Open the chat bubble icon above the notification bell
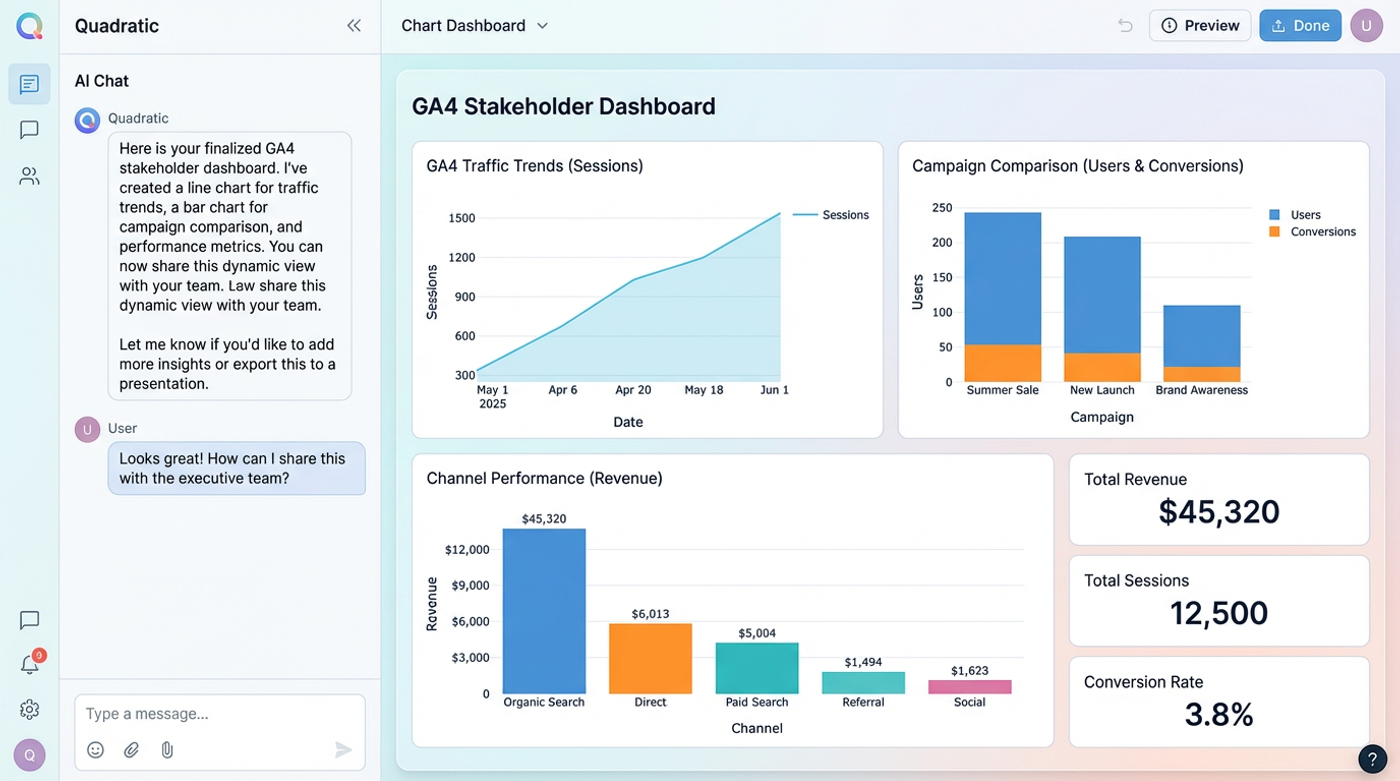Image resolution: width=1400 pixels, height=781 pixels. coord(29,620)
